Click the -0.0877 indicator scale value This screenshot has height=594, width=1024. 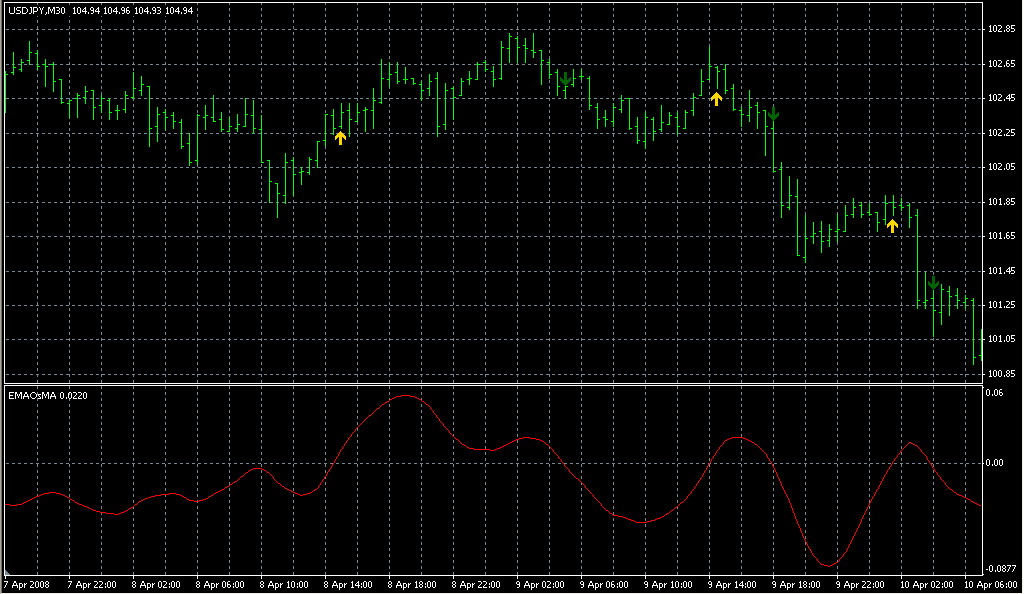click(1002, 568)
